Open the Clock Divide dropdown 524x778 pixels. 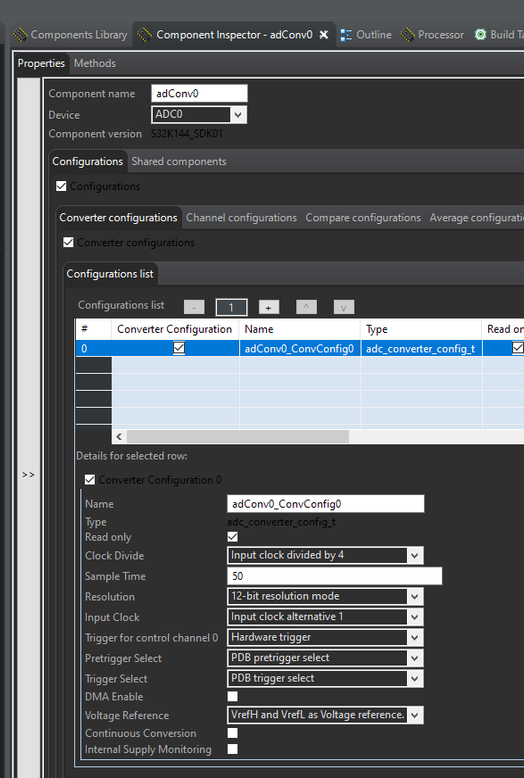[325, 555]
